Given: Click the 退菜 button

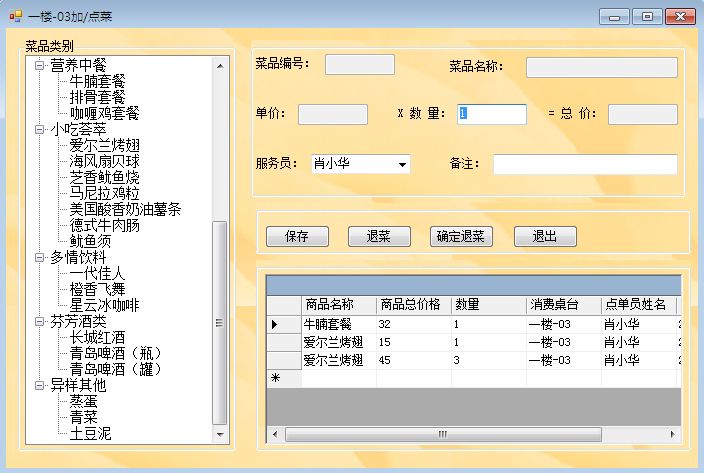Looking at the screenshot, I should [379, 236].
